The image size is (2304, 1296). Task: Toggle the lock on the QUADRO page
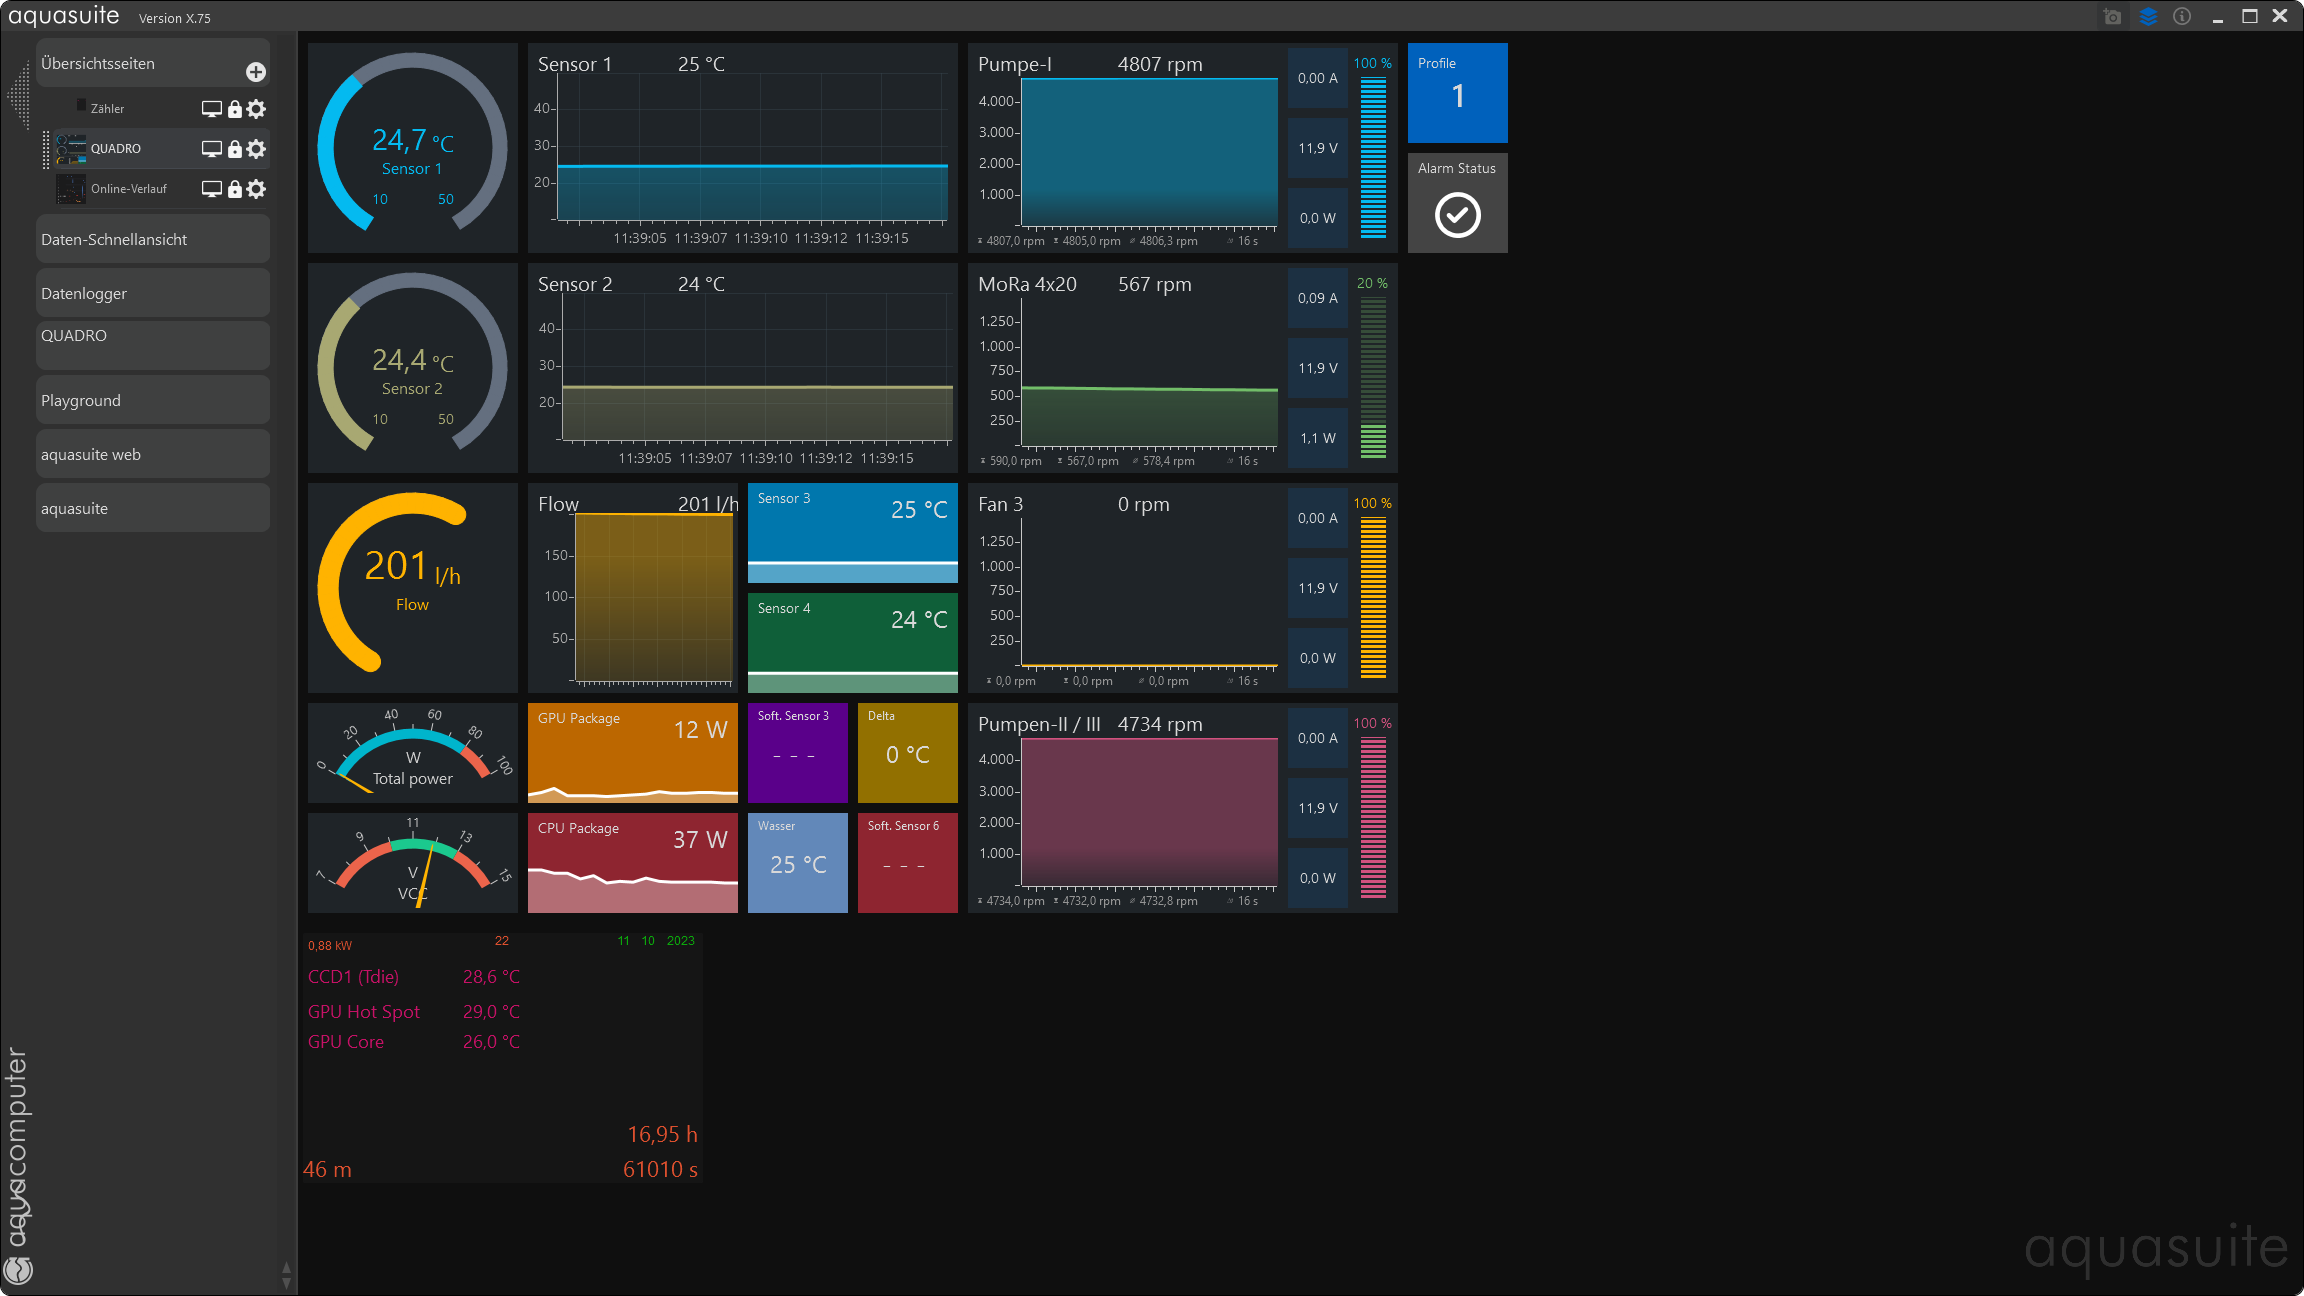tap(235, 149)
